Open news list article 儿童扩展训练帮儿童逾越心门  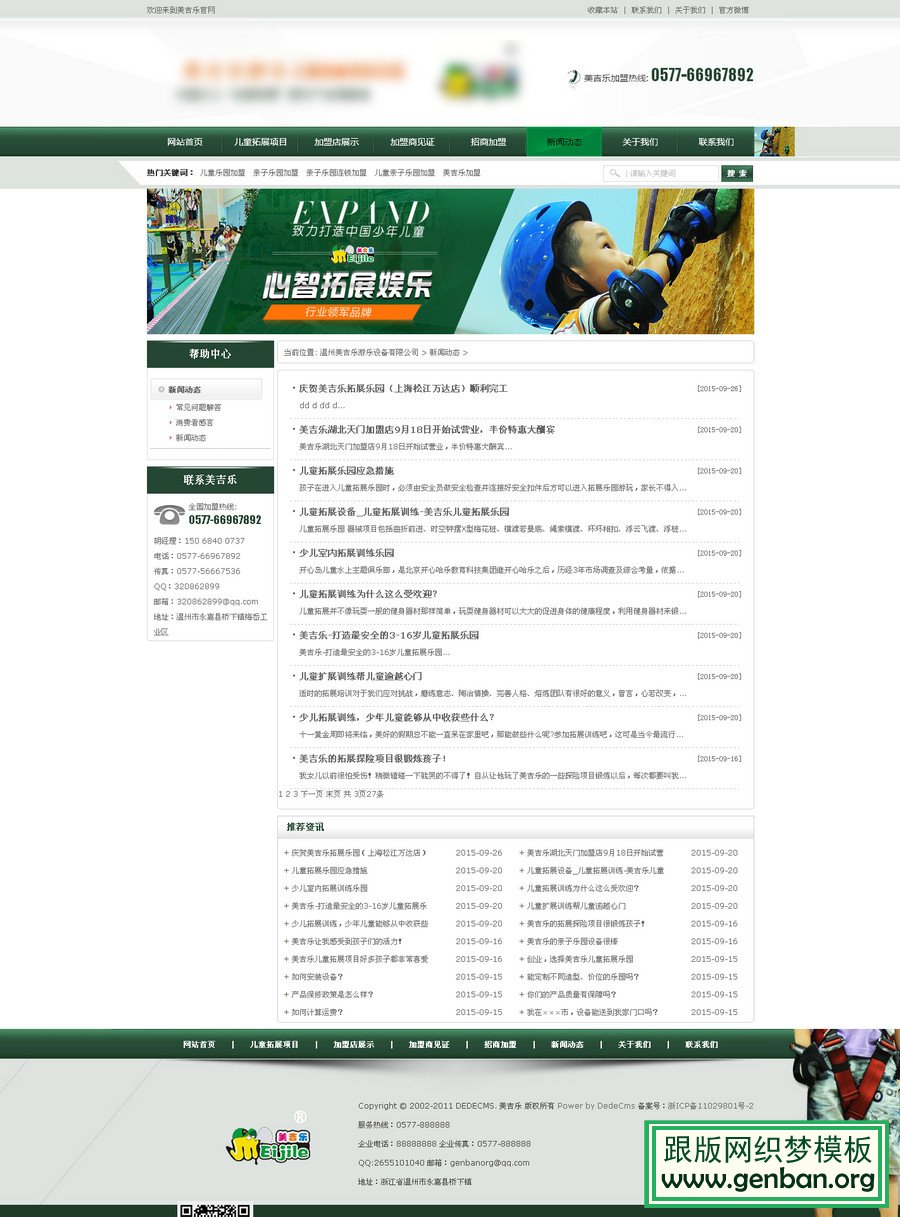360,676
